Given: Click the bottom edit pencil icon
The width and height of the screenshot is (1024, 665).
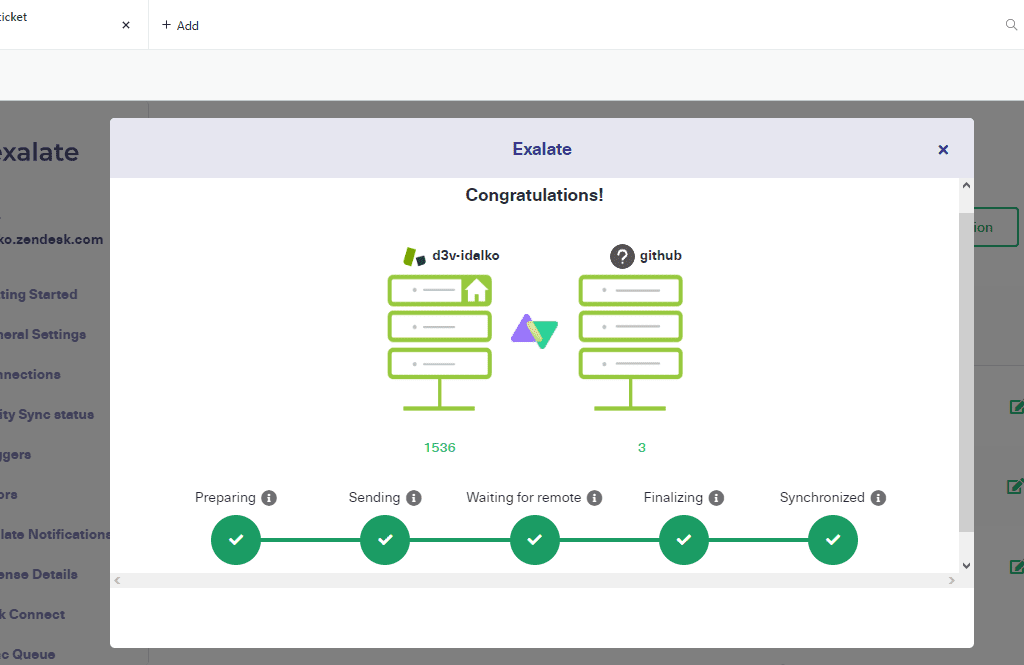Looking at the screenshot, I should (x=1017, y=566).
